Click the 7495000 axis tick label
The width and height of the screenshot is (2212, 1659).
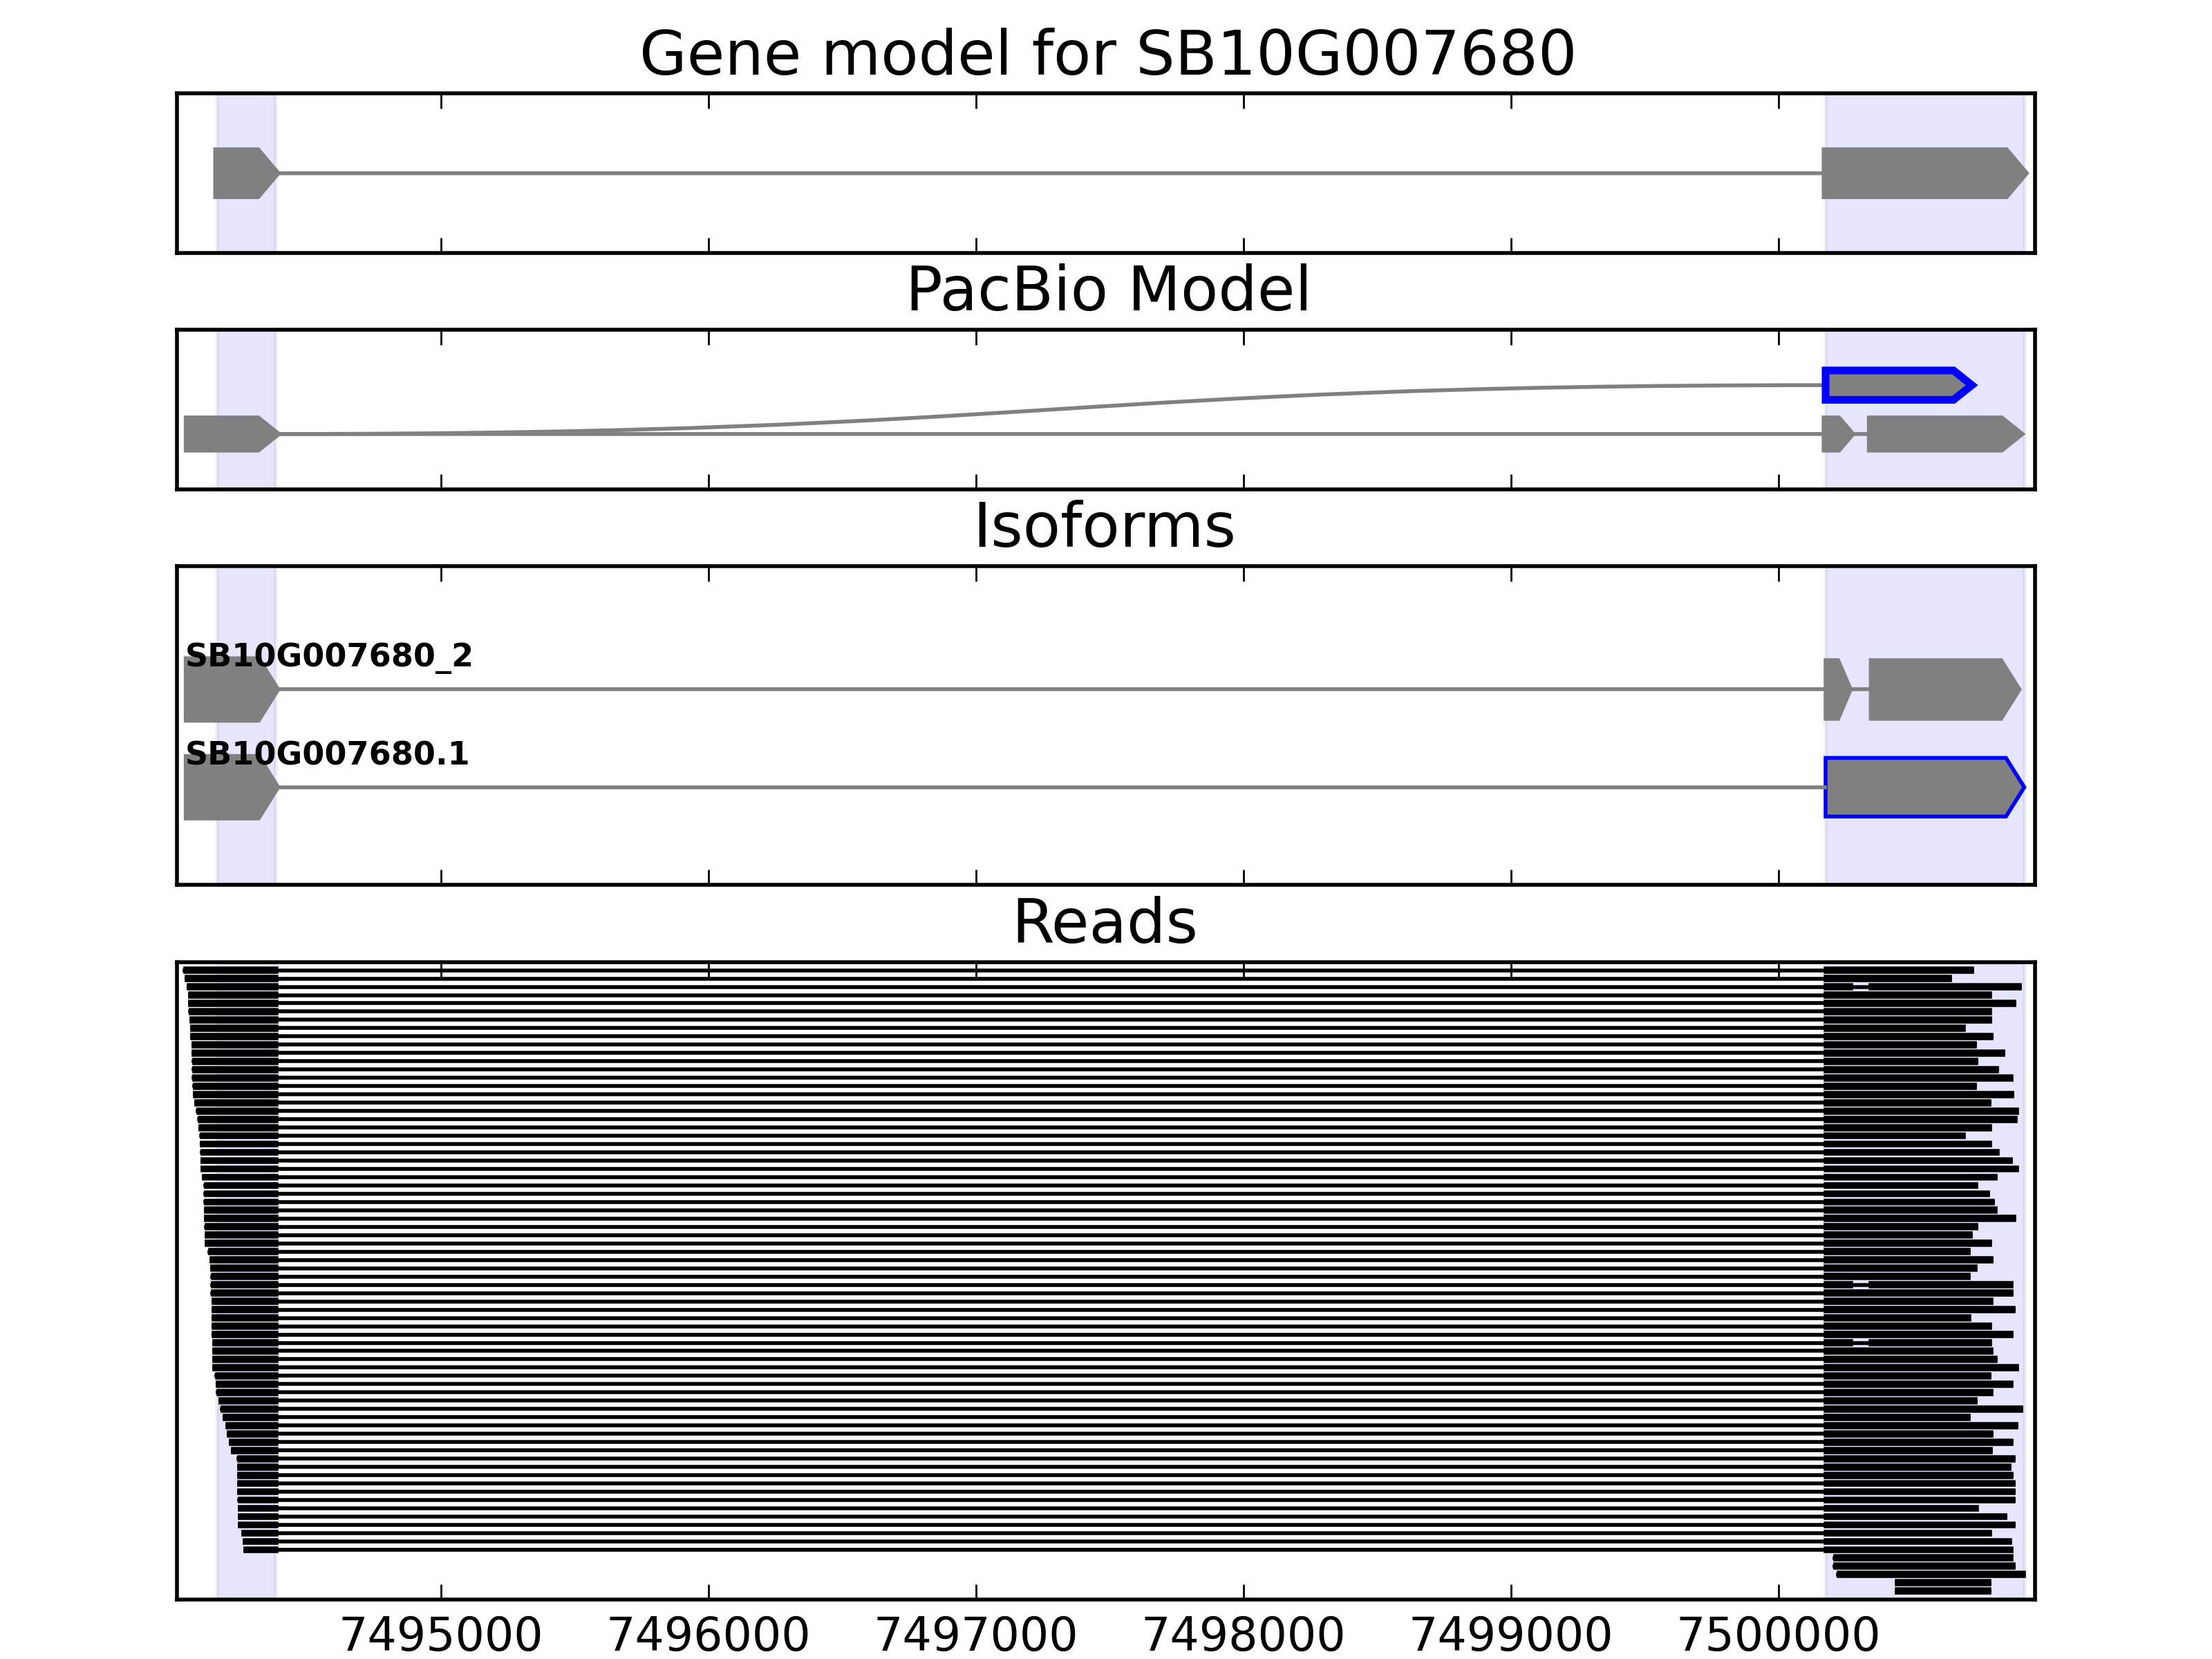tap(441, 1635)
